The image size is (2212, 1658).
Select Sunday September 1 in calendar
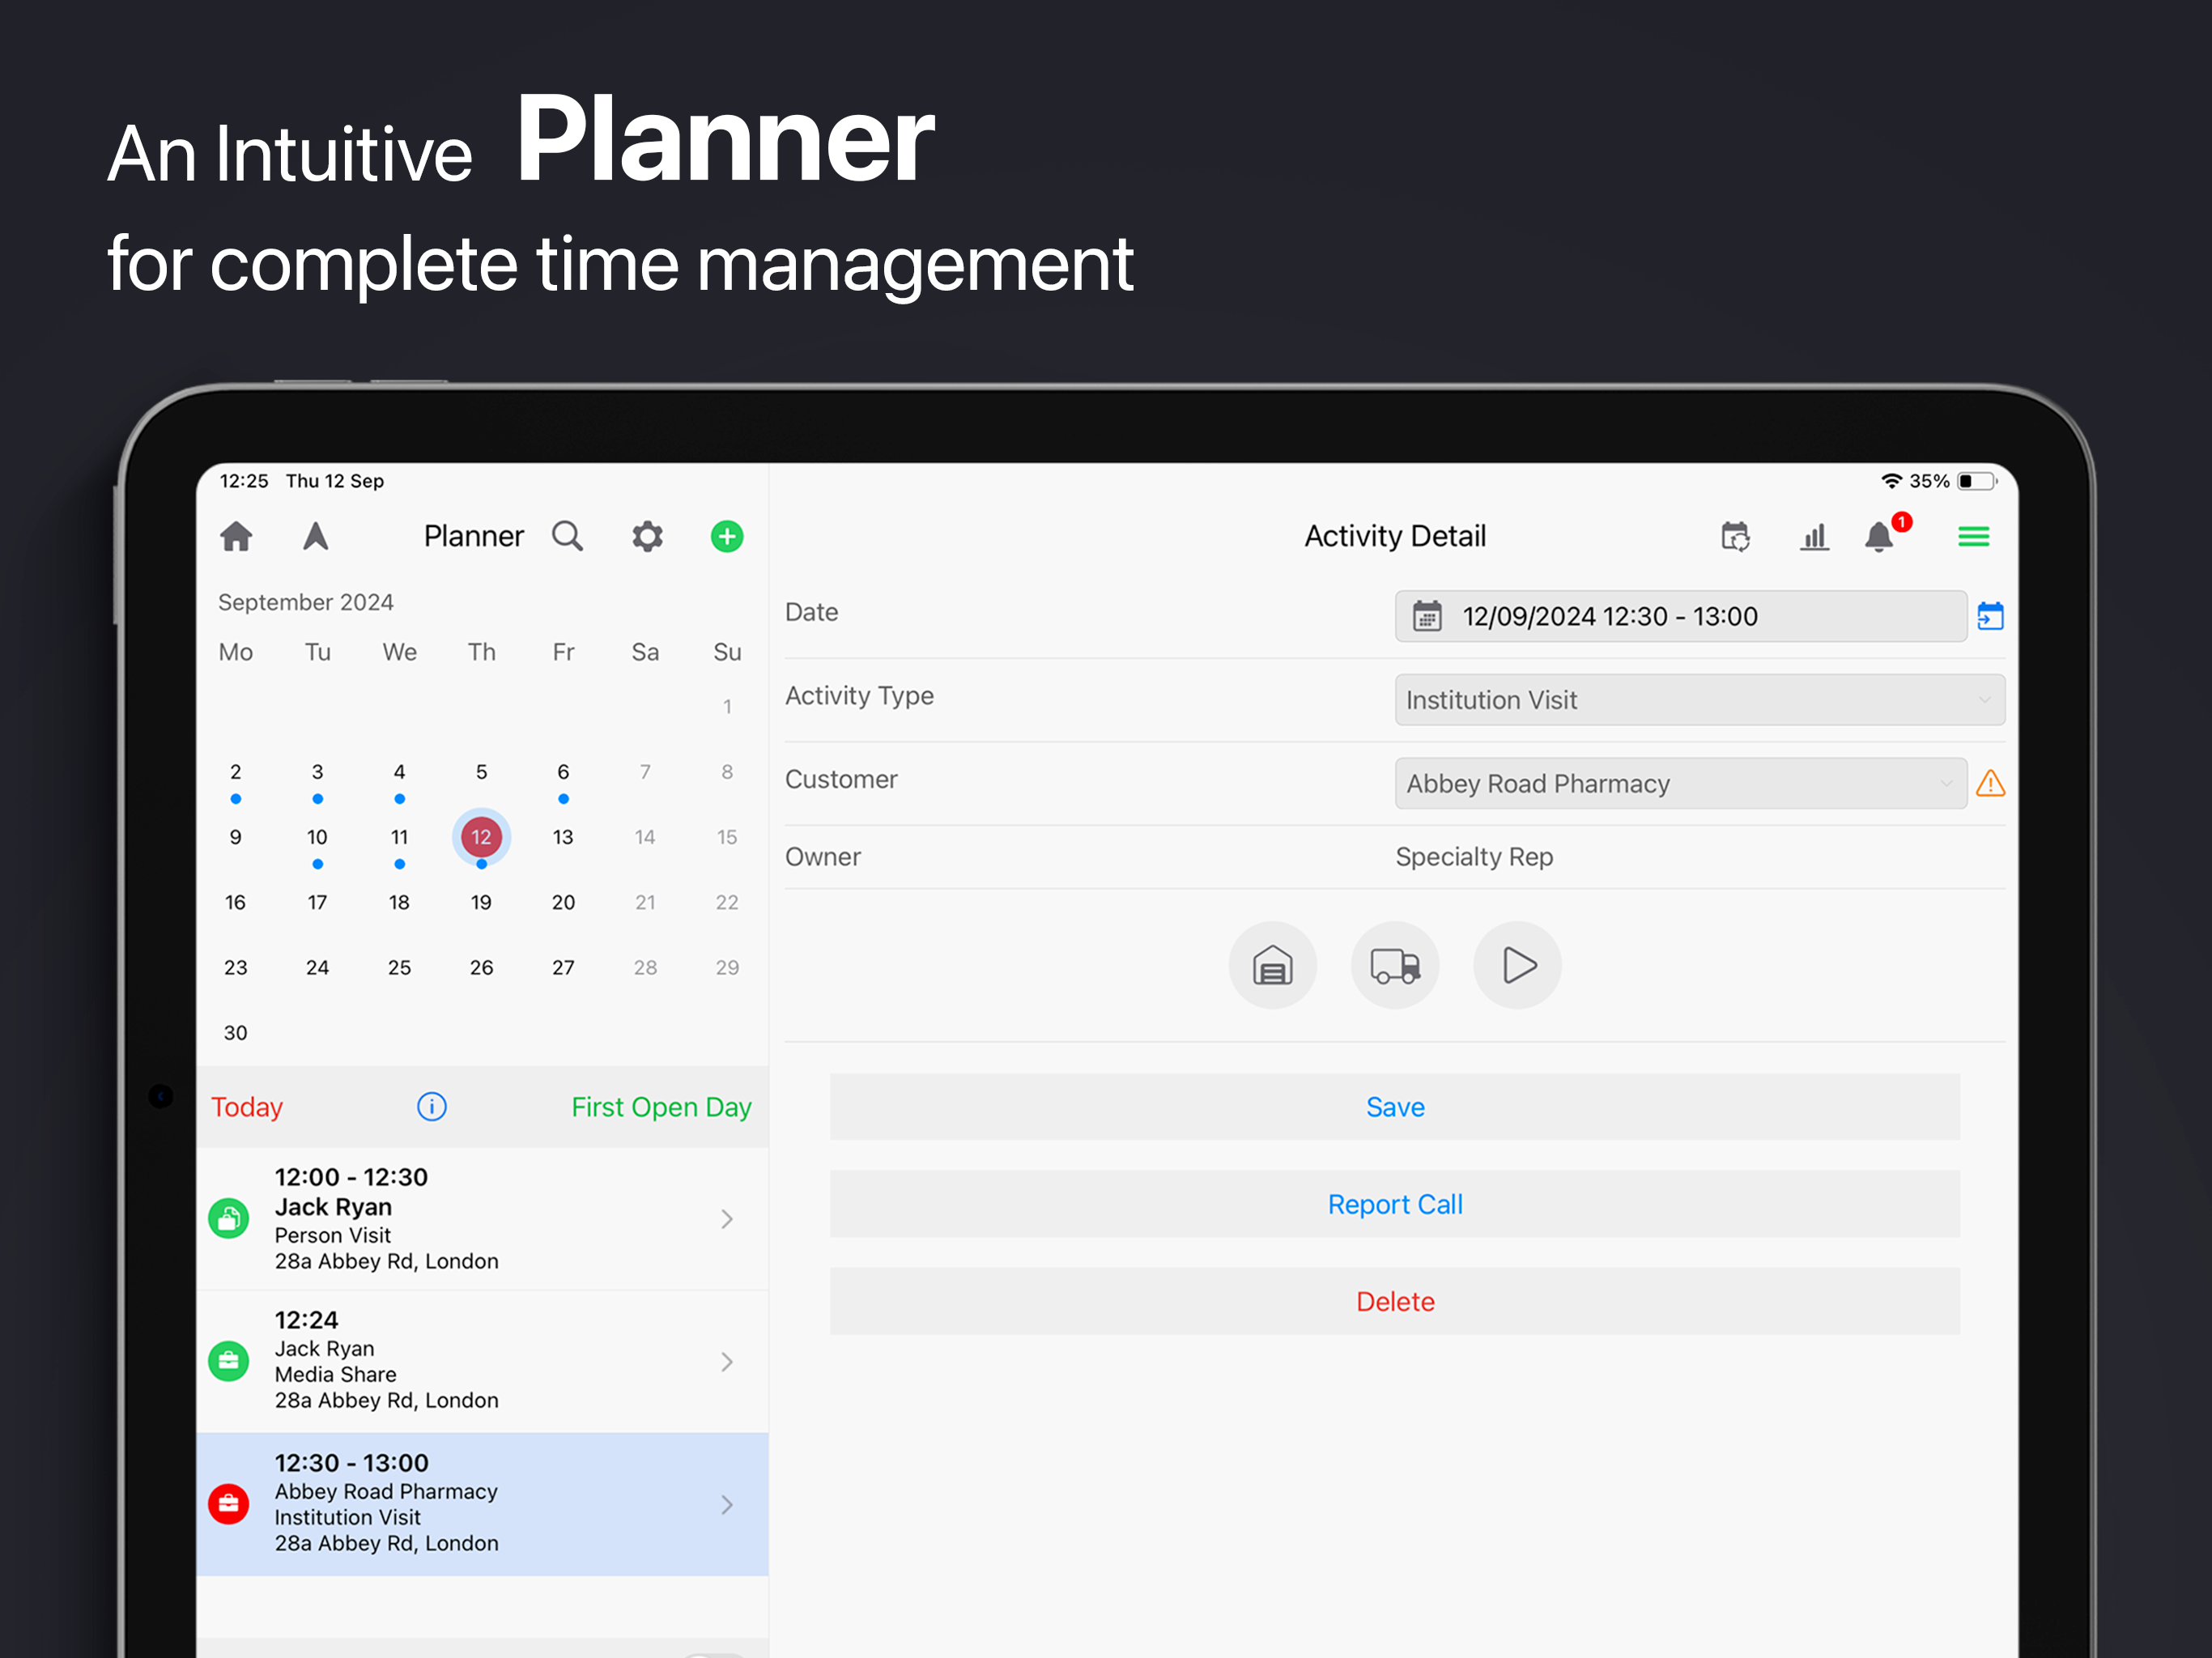[727, 707]
